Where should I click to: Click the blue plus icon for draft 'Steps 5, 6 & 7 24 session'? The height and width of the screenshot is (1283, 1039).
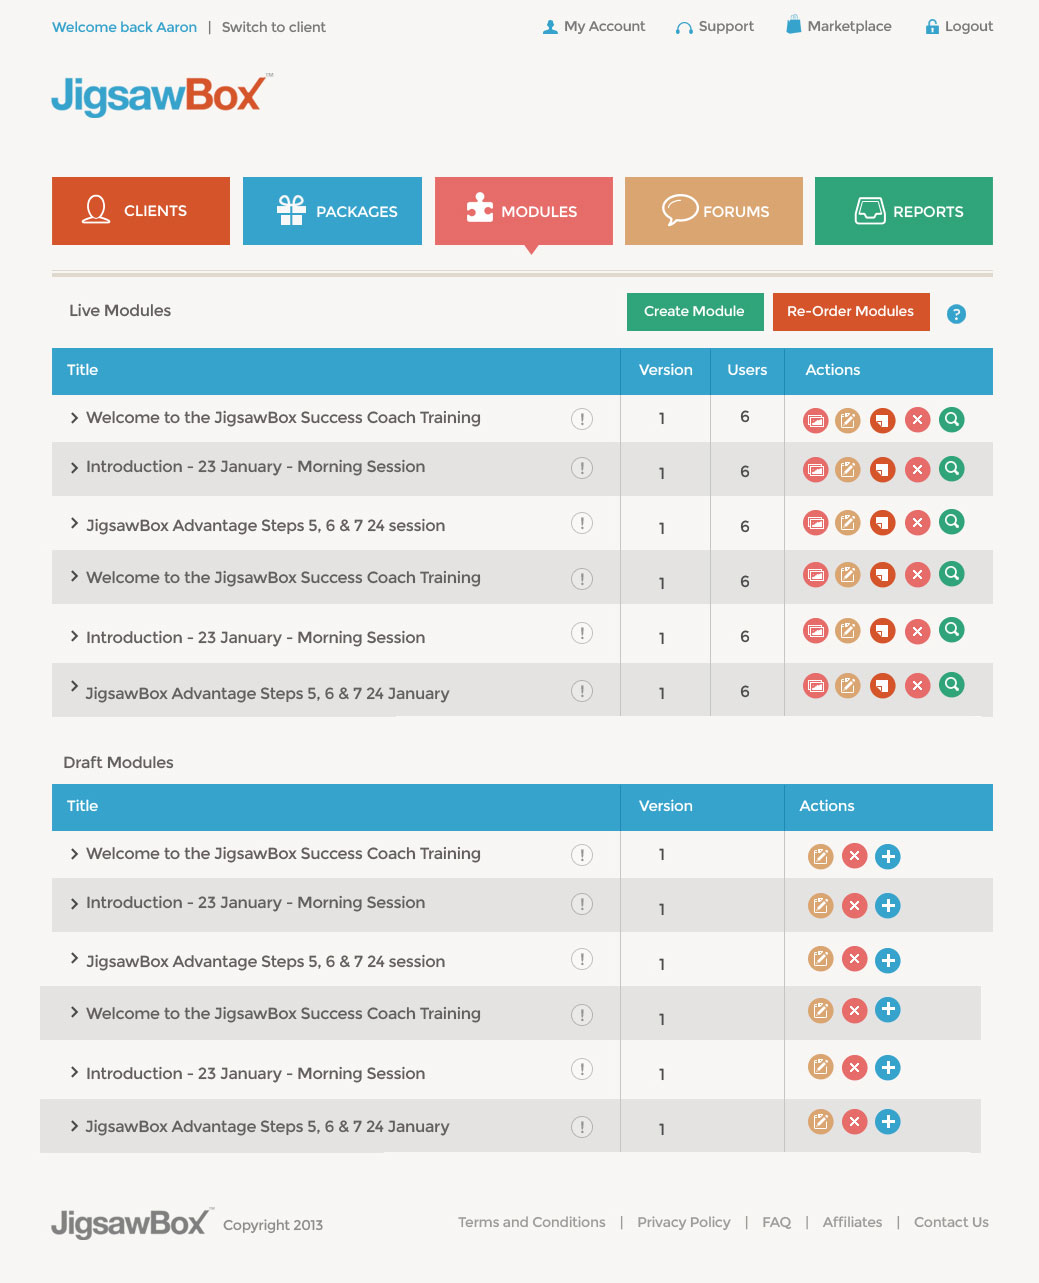tap(888, 961)
